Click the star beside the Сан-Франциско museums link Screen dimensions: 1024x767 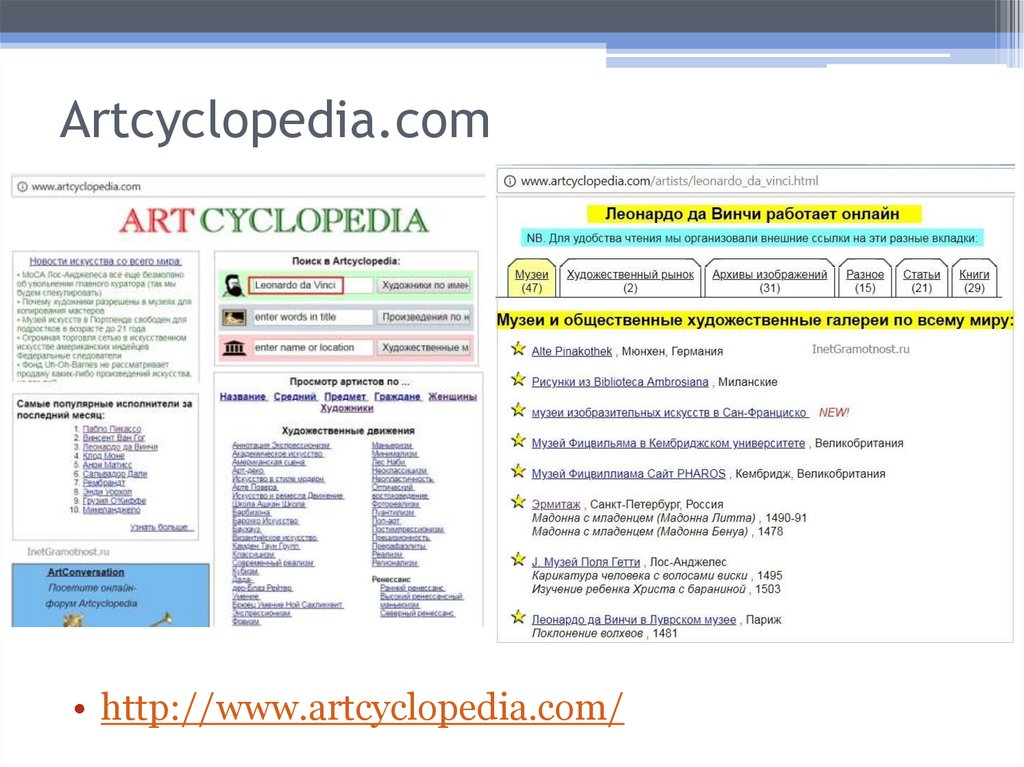pos(518,410)
